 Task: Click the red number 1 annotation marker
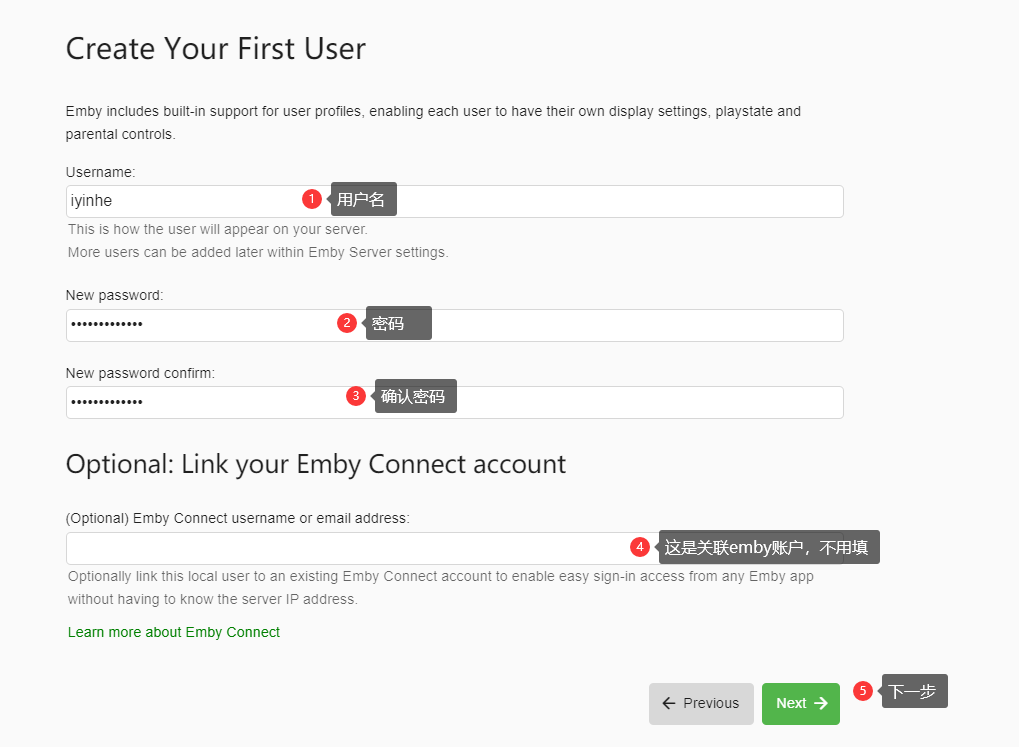(312, 199)
